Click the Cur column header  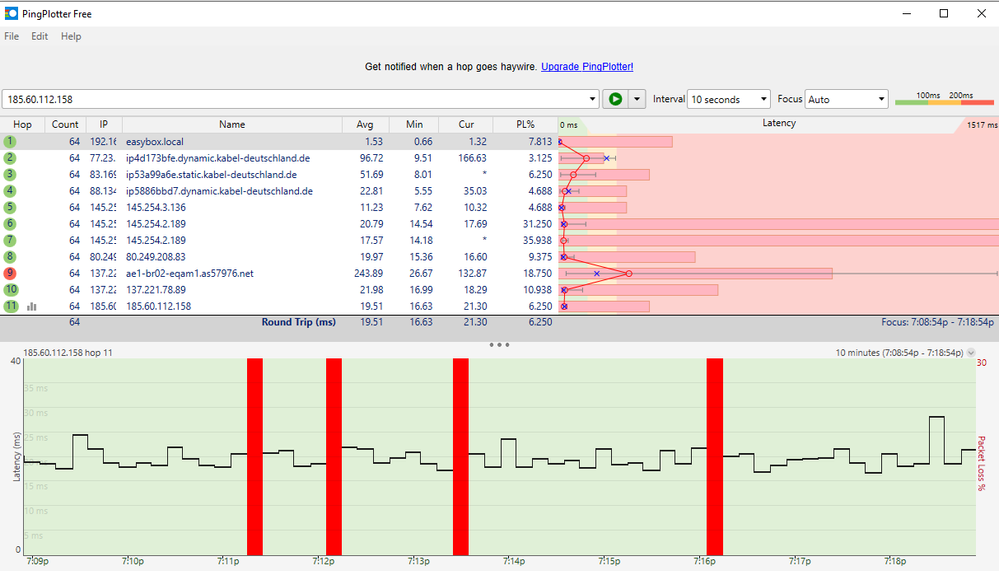[466, 124]
